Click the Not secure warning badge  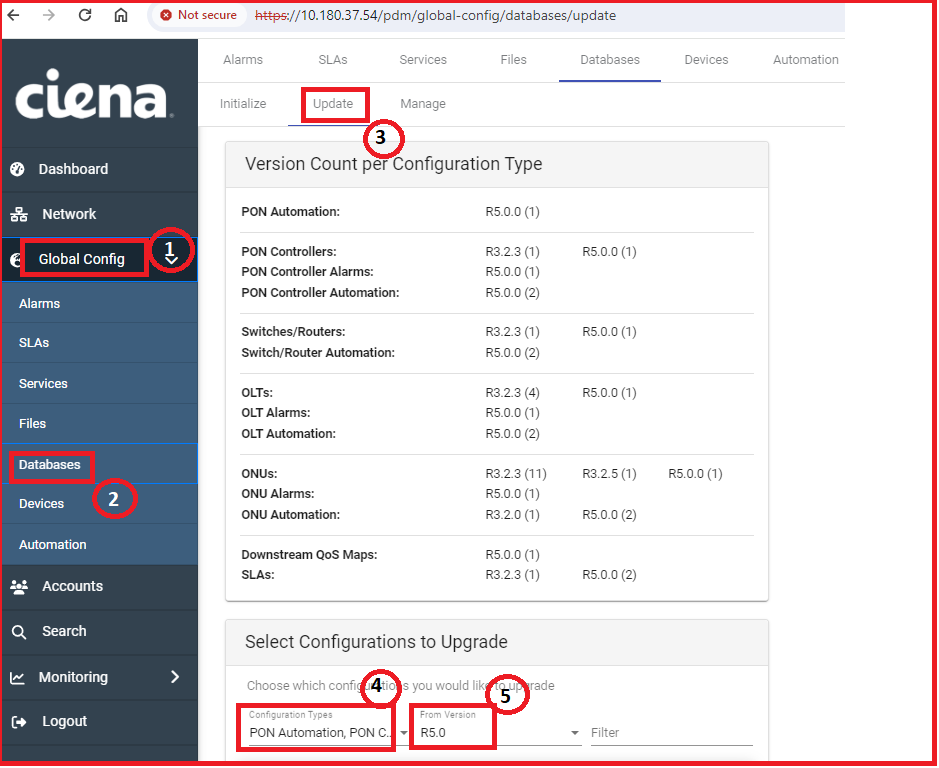coord(198,15)
